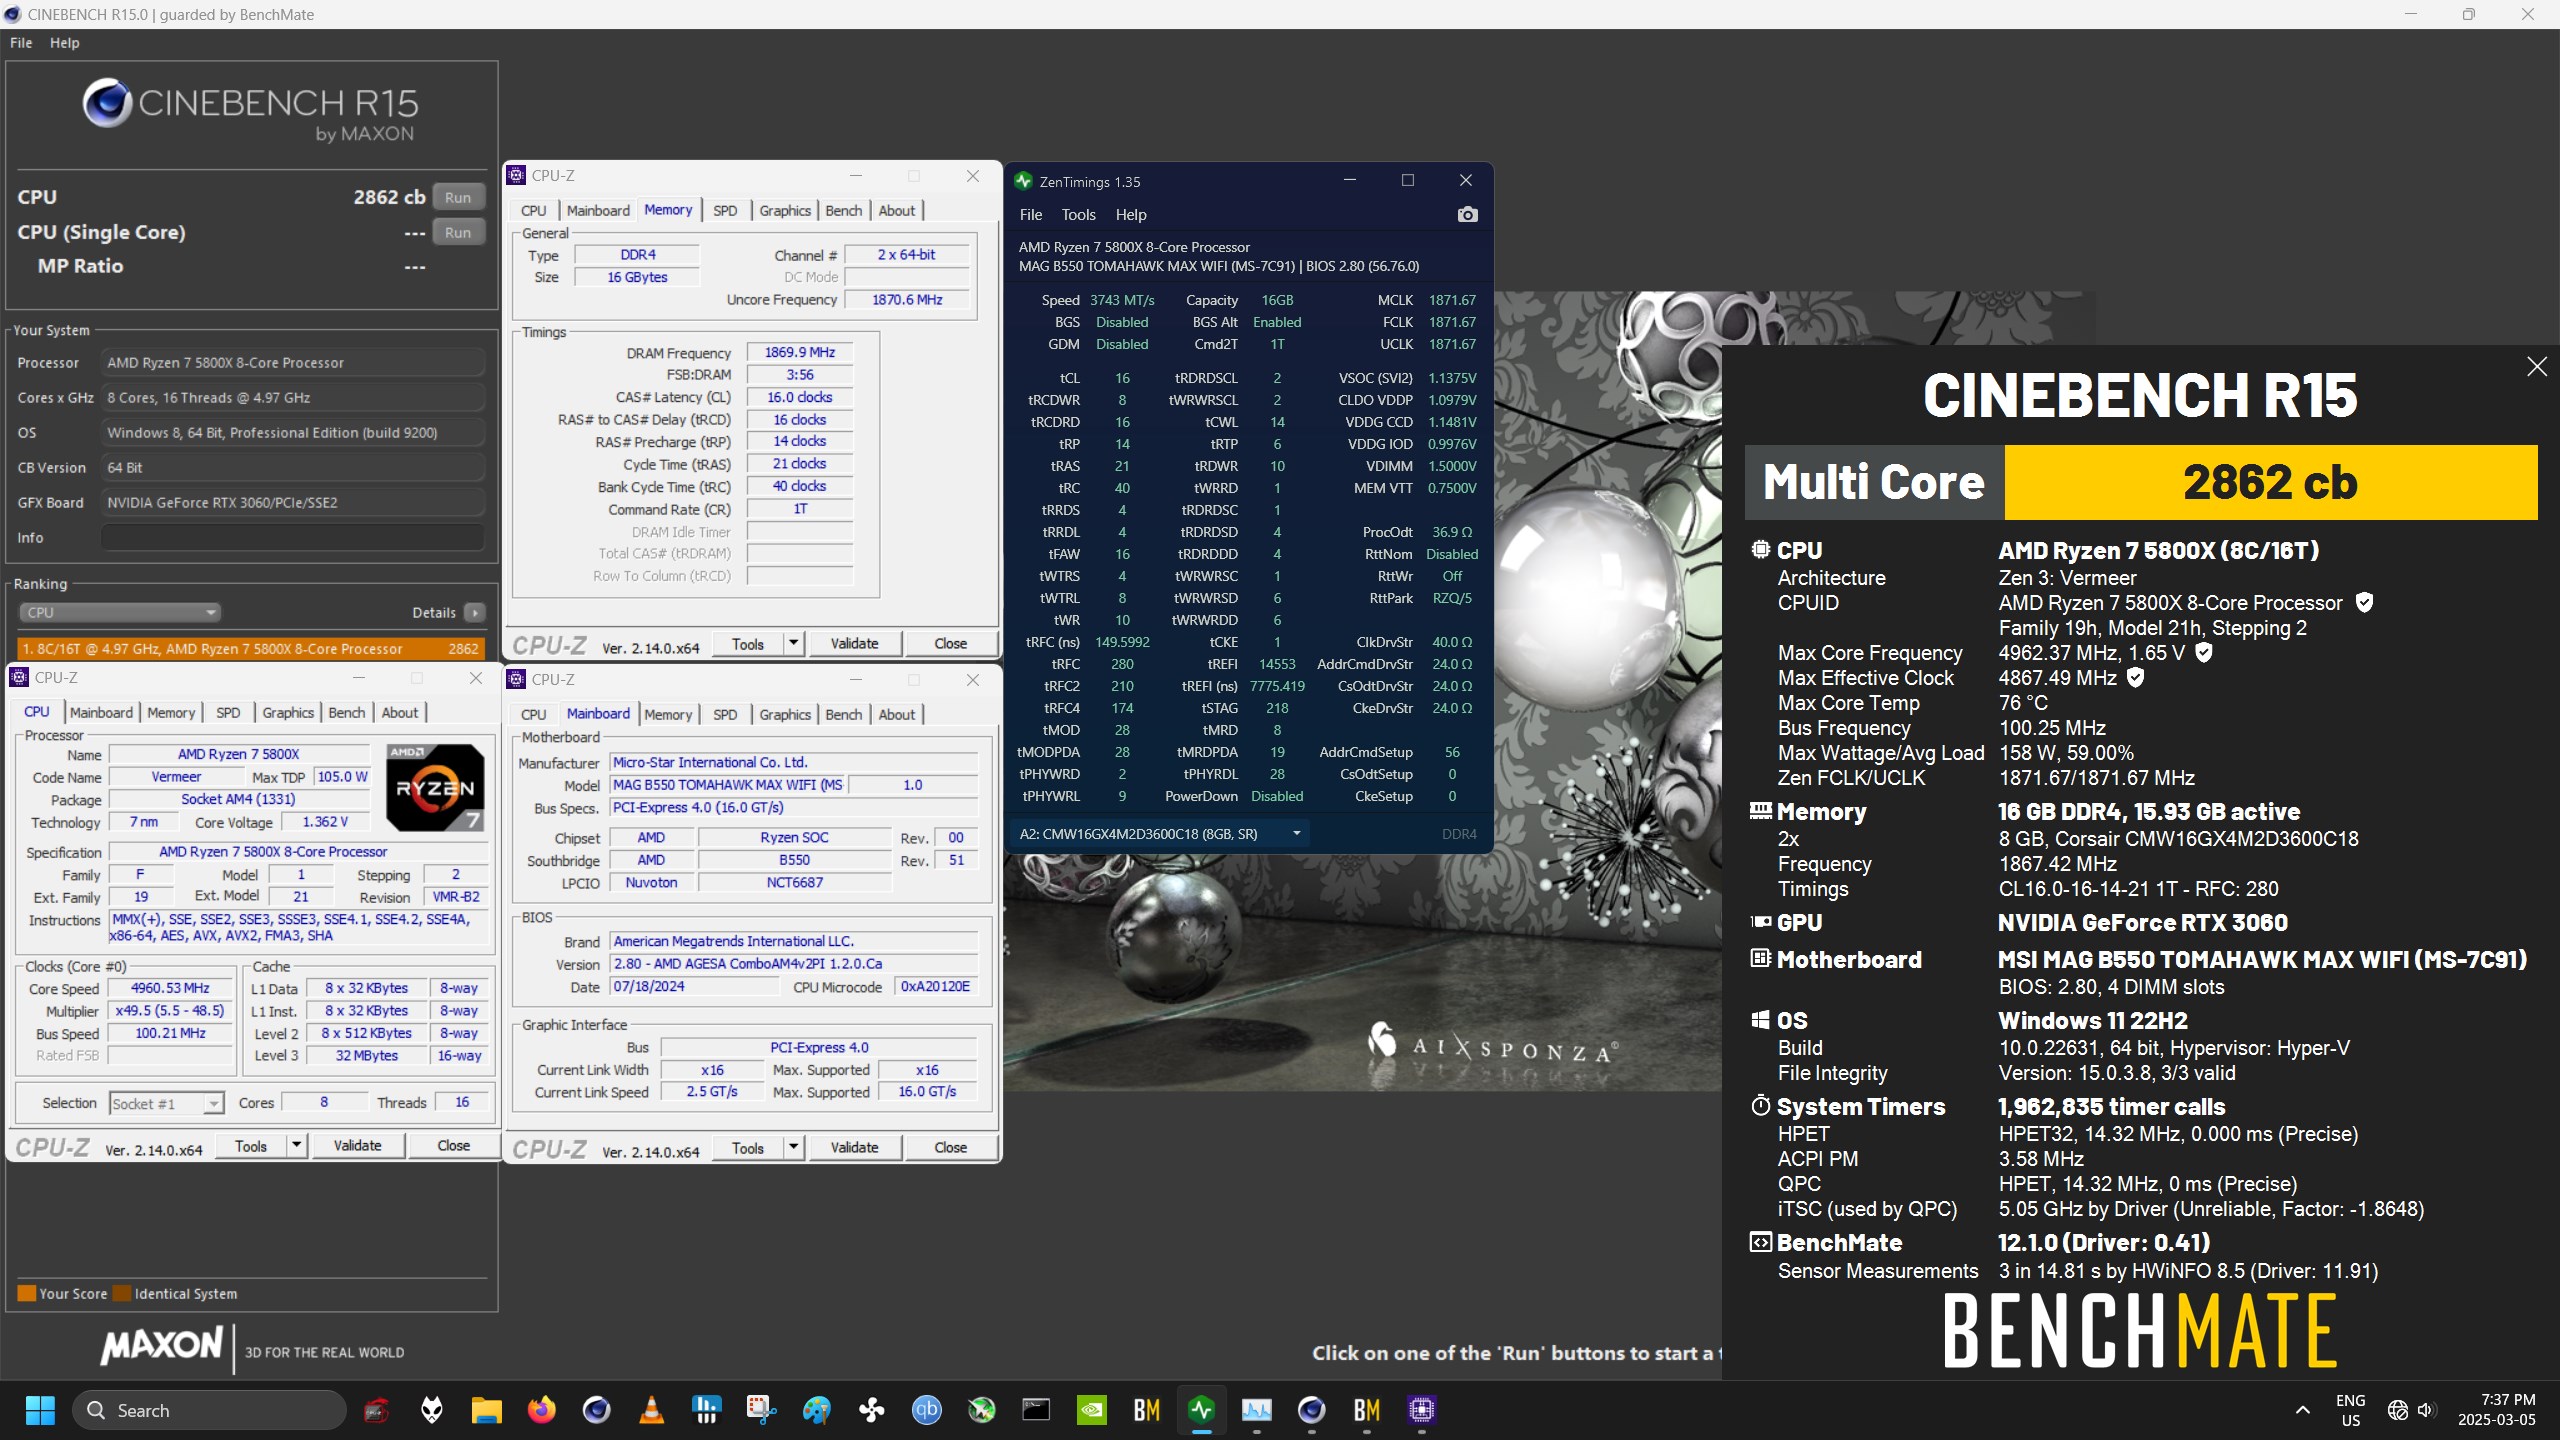The width and height of the screenshot is (2560, 1440).
Task: Open Graphics tab in CPU-Z Motherboard window
Action: point(785,714)
